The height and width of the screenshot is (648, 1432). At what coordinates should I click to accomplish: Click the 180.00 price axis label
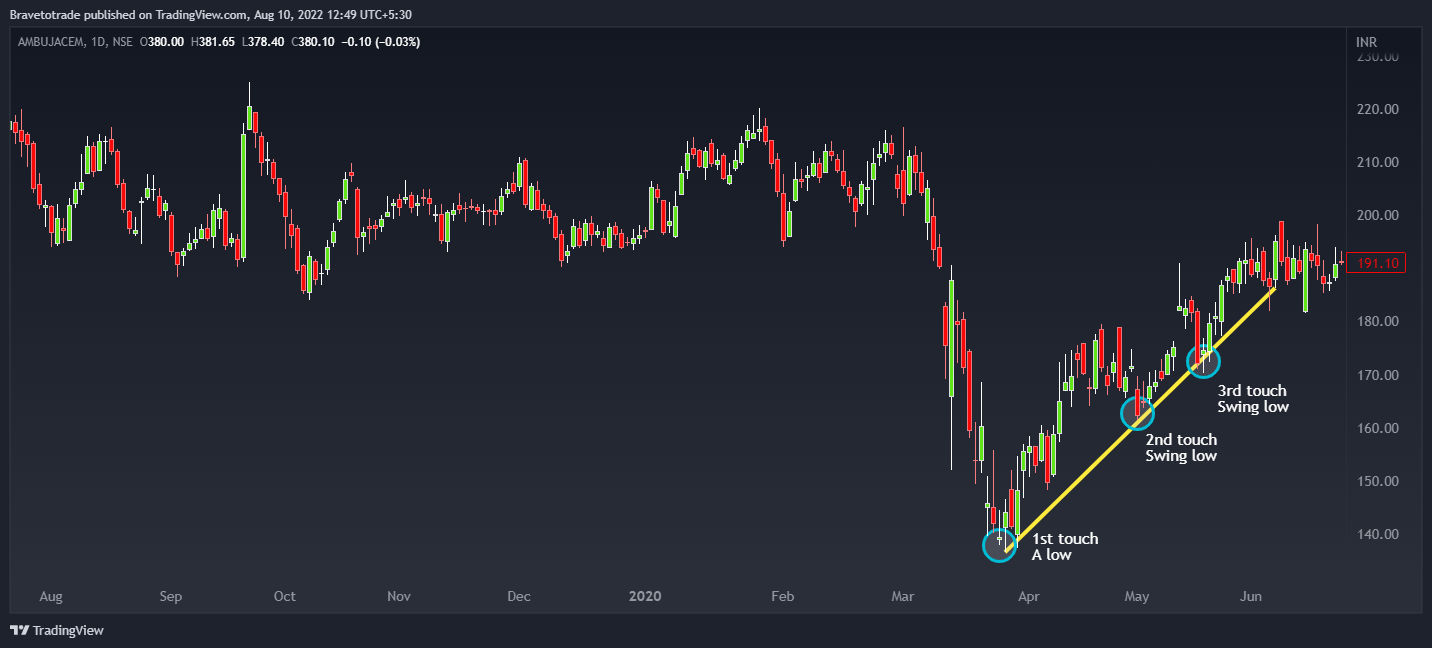(x=1378, y=321)
